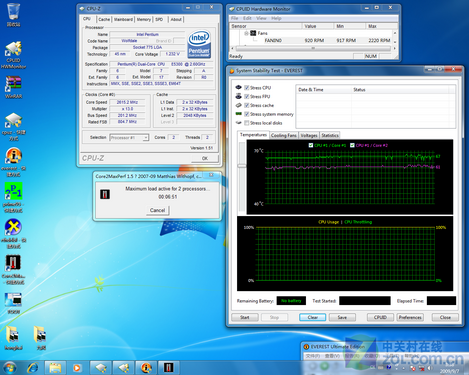Click the EVEREST flame title bar icon
Image resolution: width=469 pixels, height=375 pixels.
point(232,71)
